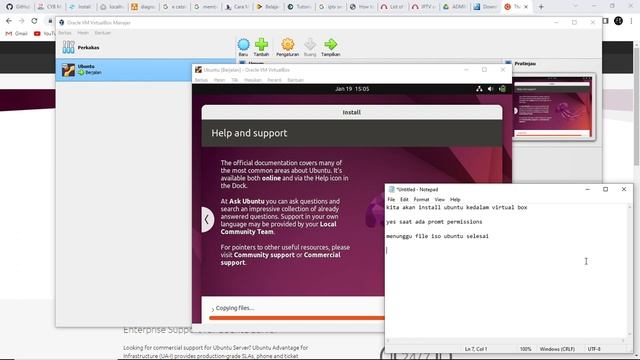This screenshot has width=640, height=360.
Task: Click Notepad vertical scrollbar up arrow
Action: pyautogui.click(x=630, y=207)
